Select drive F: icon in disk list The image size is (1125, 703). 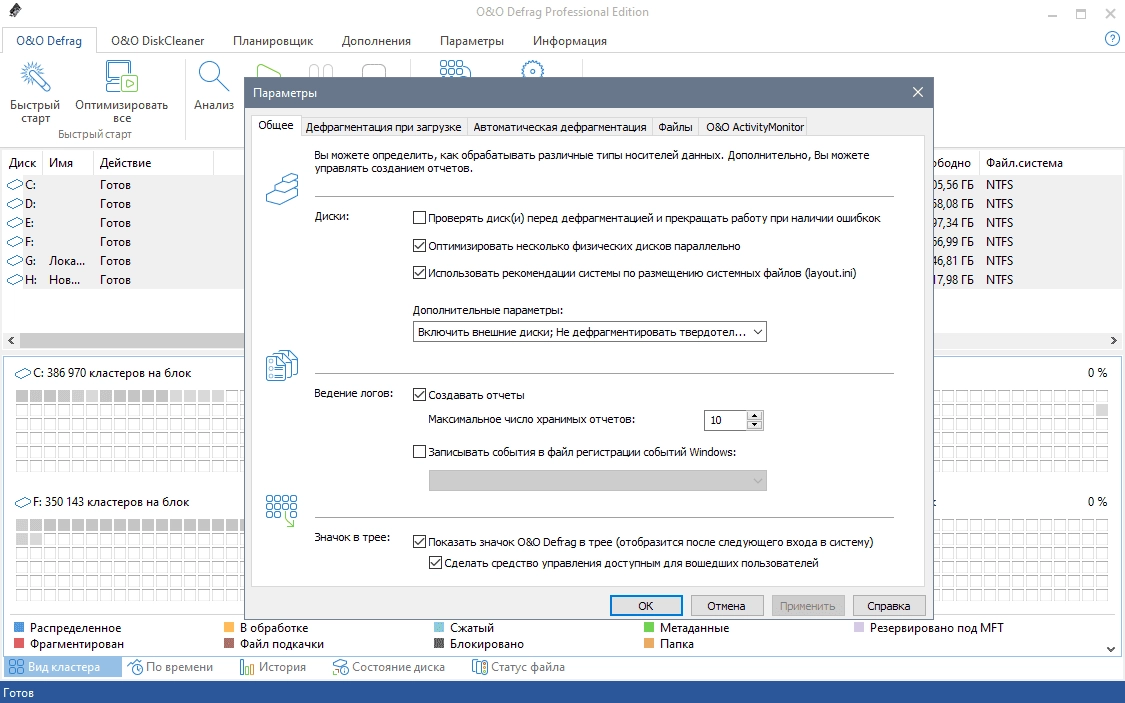(15, 242)
